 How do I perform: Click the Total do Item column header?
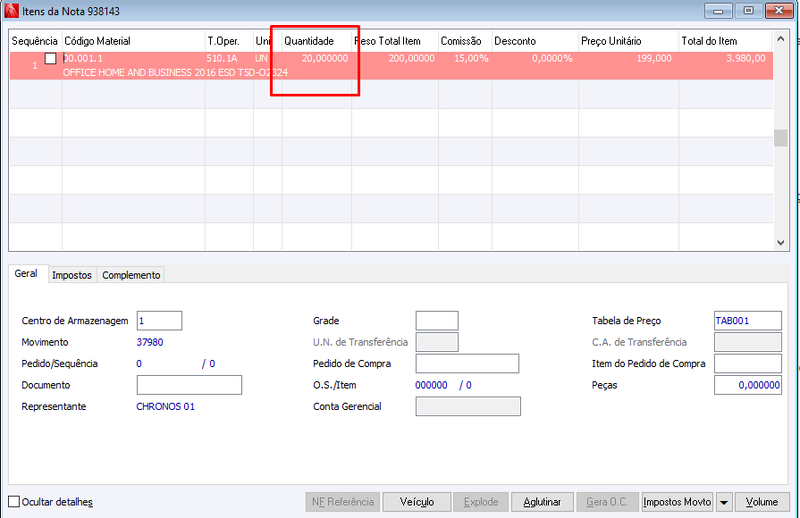coord(725,41)
